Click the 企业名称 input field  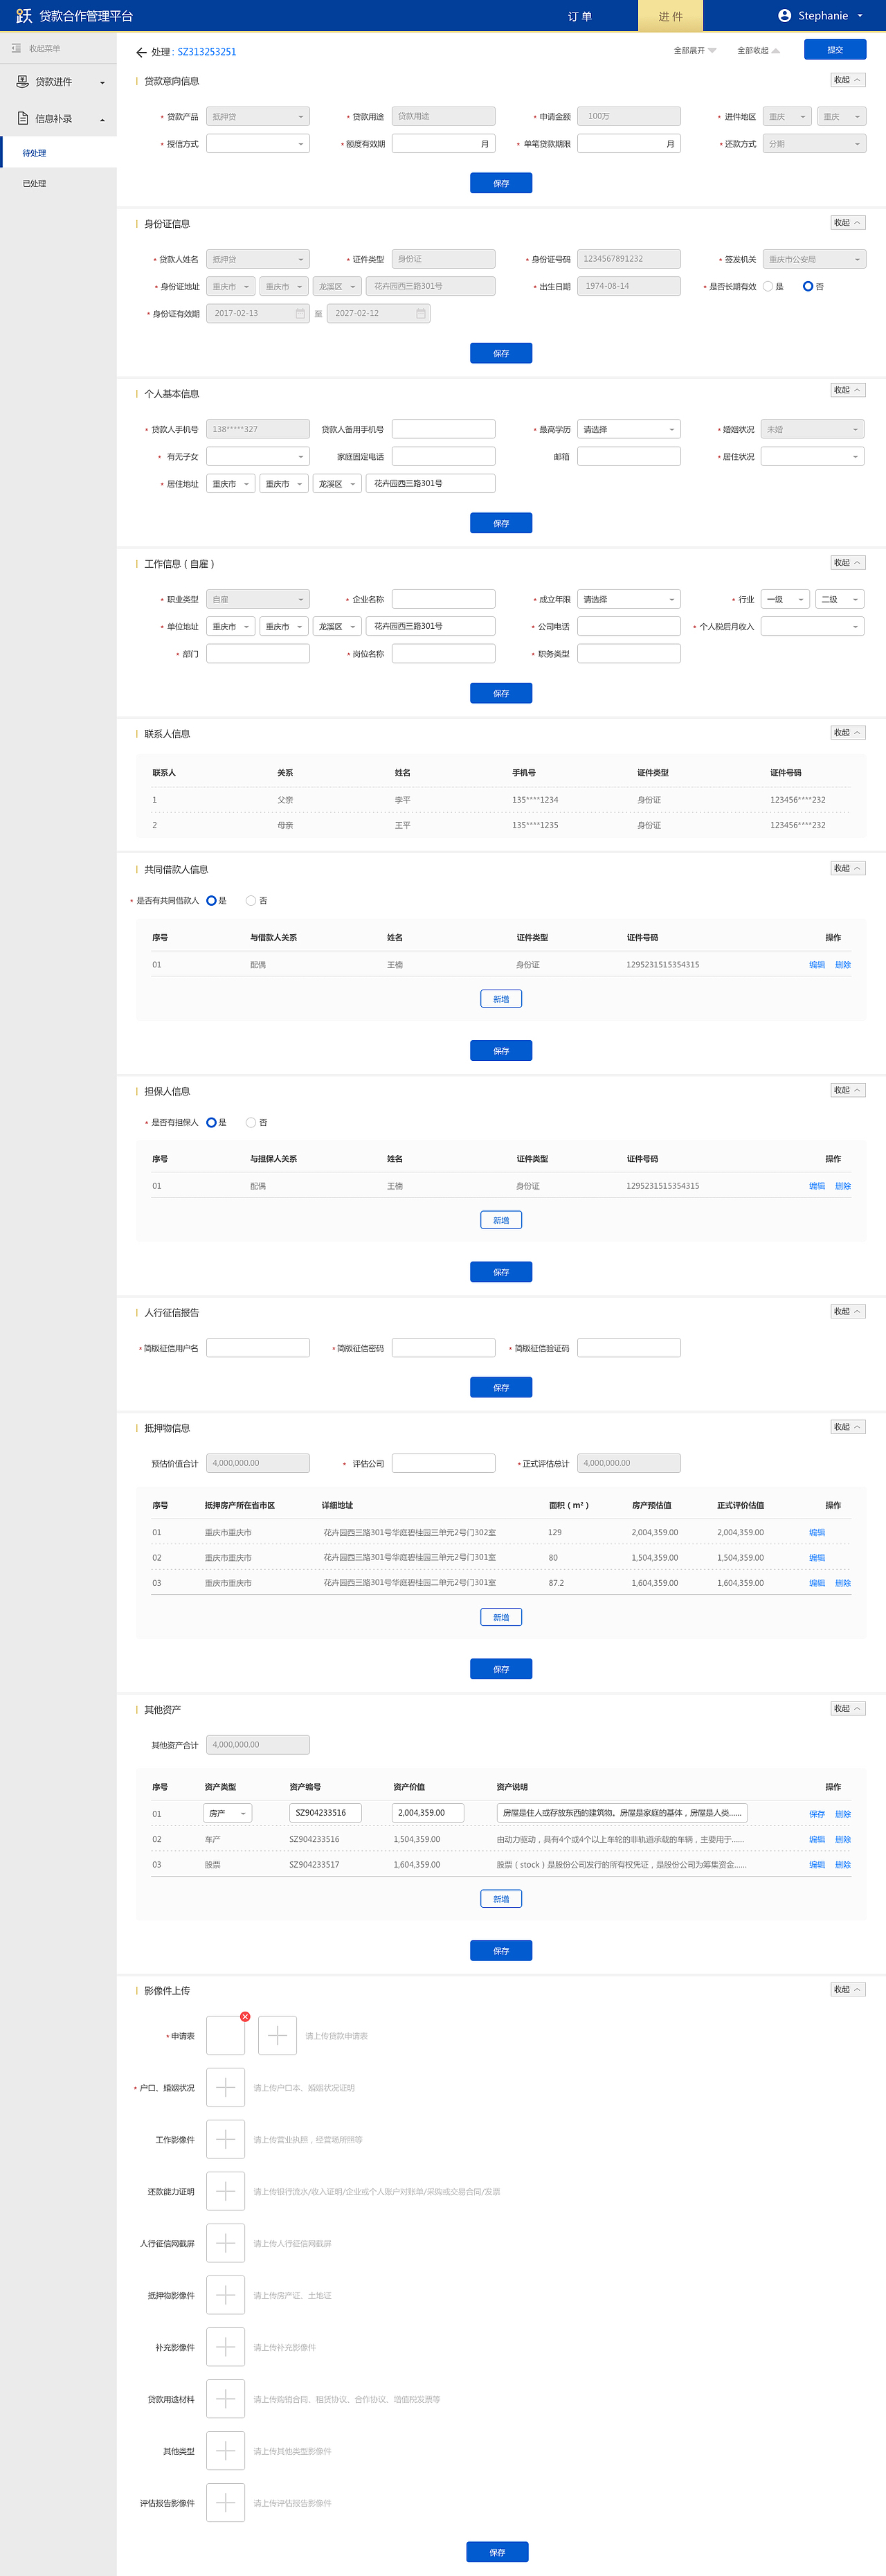tap(444, 600)
